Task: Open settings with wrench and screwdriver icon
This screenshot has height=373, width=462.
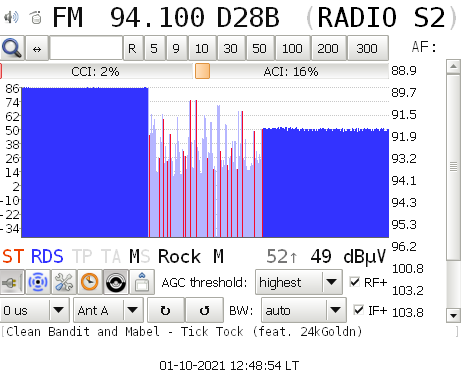Action: [64, 282]
